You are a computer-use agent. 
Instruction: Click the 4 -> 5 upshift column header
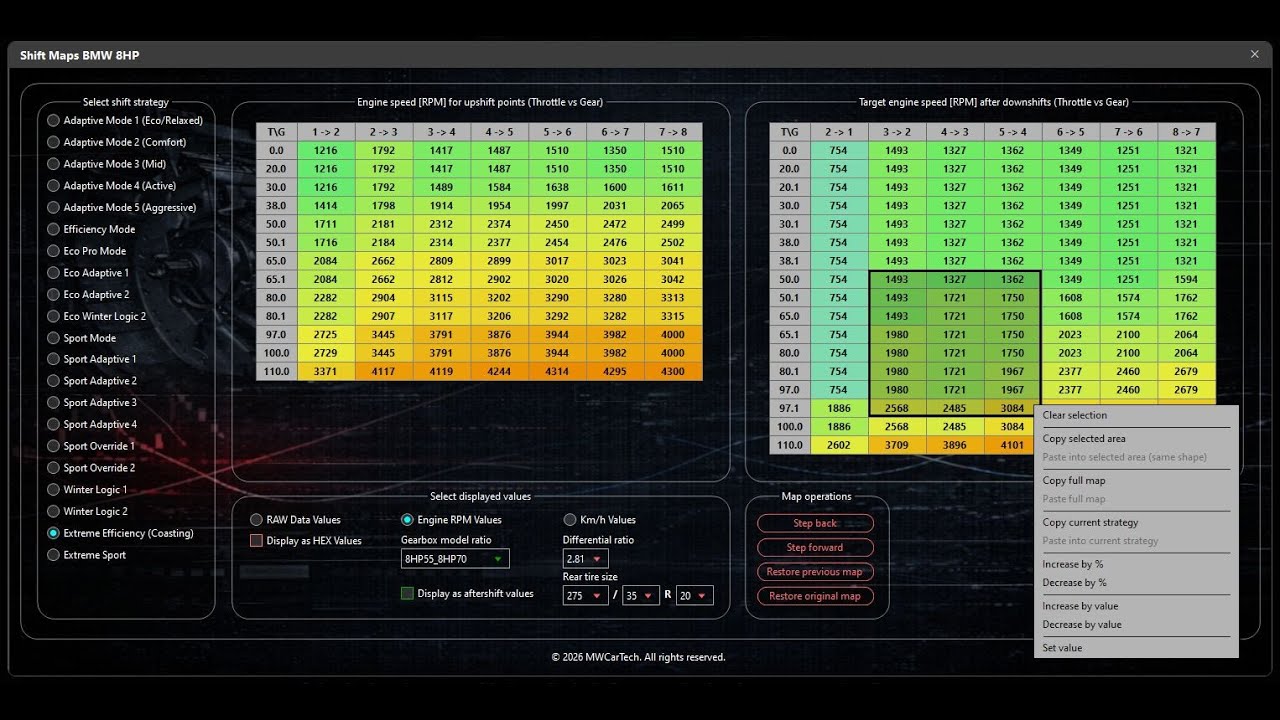tap(499, 132)
